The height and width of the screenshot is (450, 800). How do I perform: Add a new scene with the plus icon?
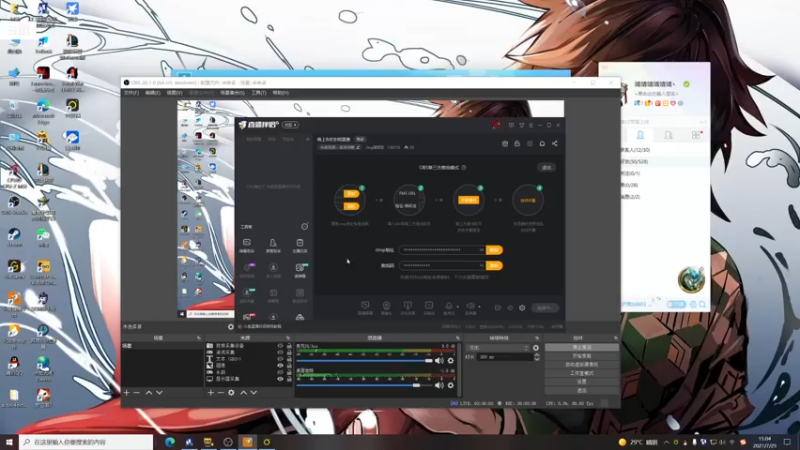127,393
